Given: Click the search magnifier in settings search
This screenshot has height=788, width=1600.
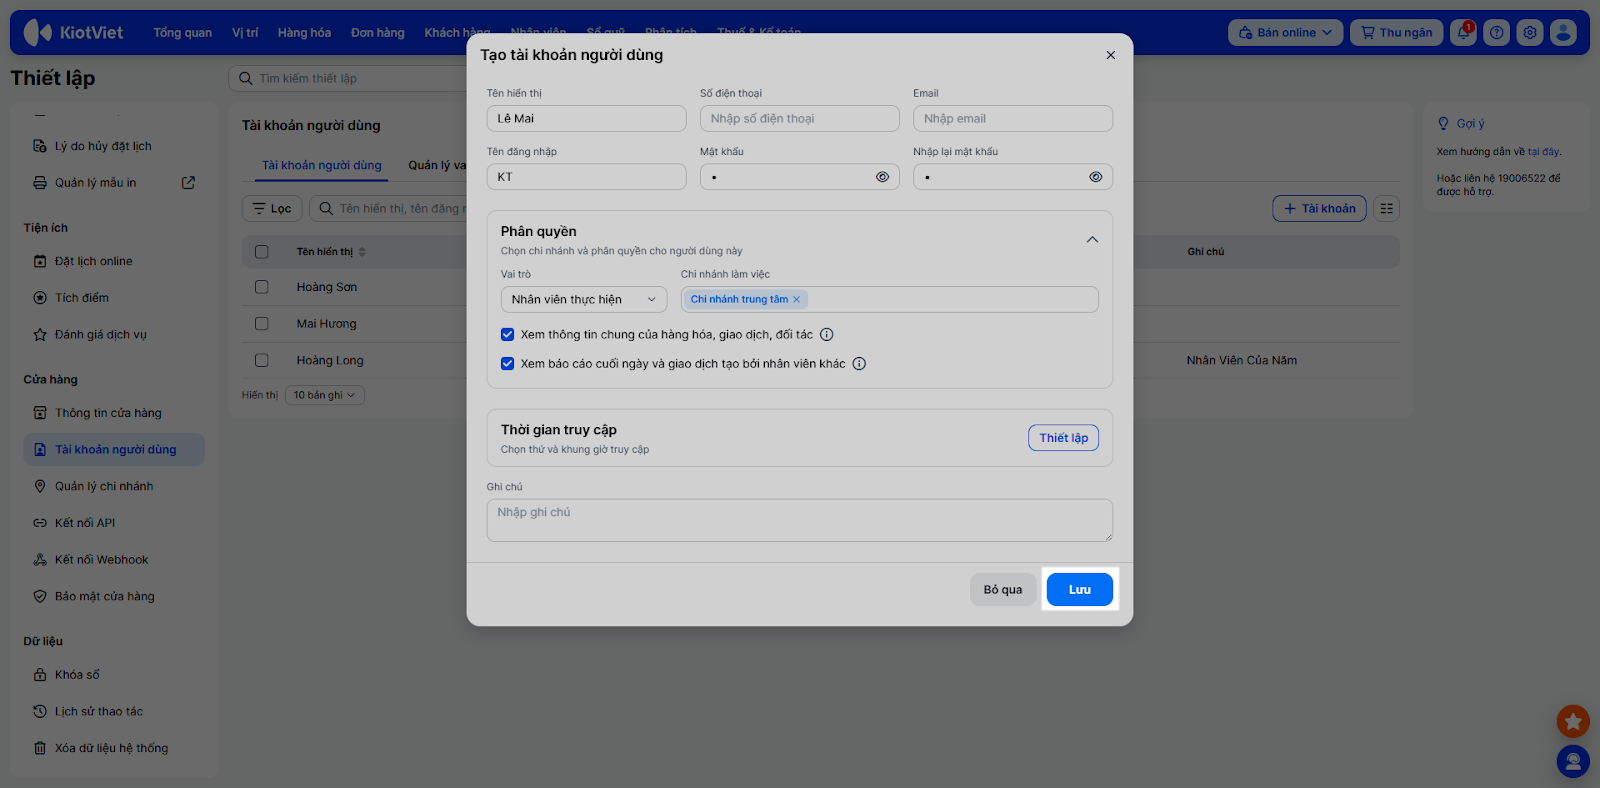Looking at the screenshot, I should [x=246, y=78].
